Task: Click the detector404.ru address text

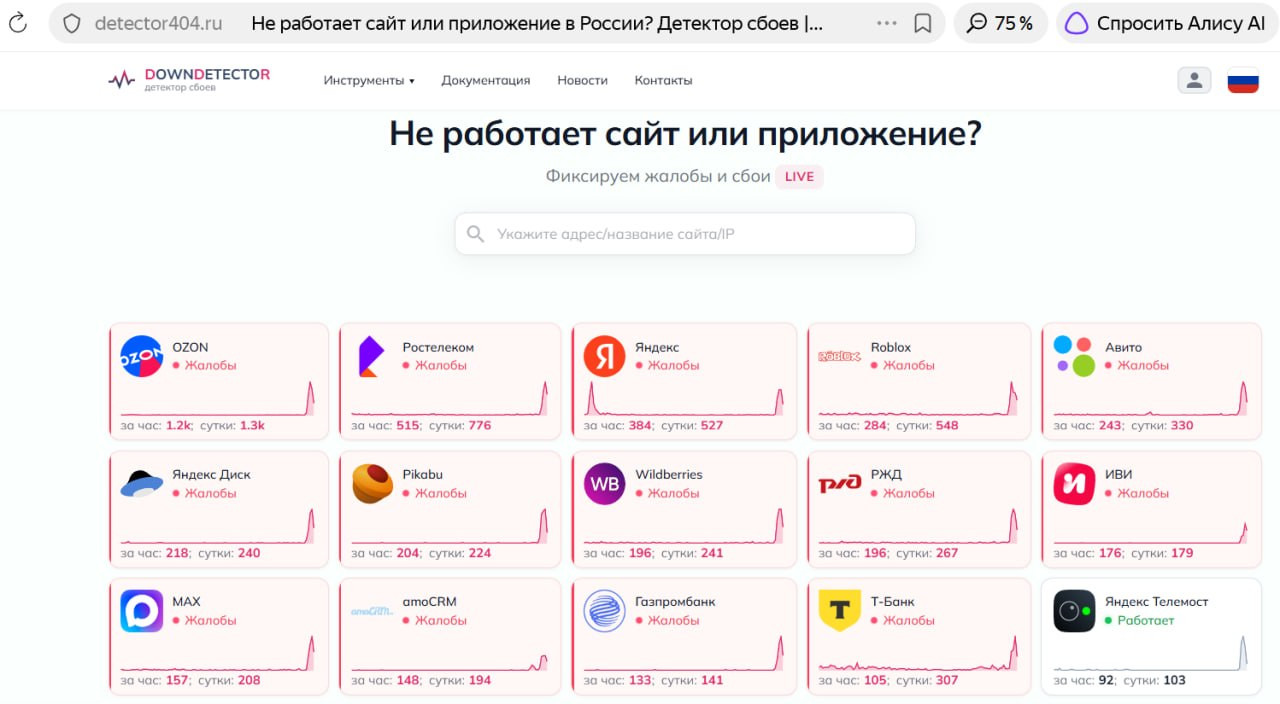Action: pos(158,23)
